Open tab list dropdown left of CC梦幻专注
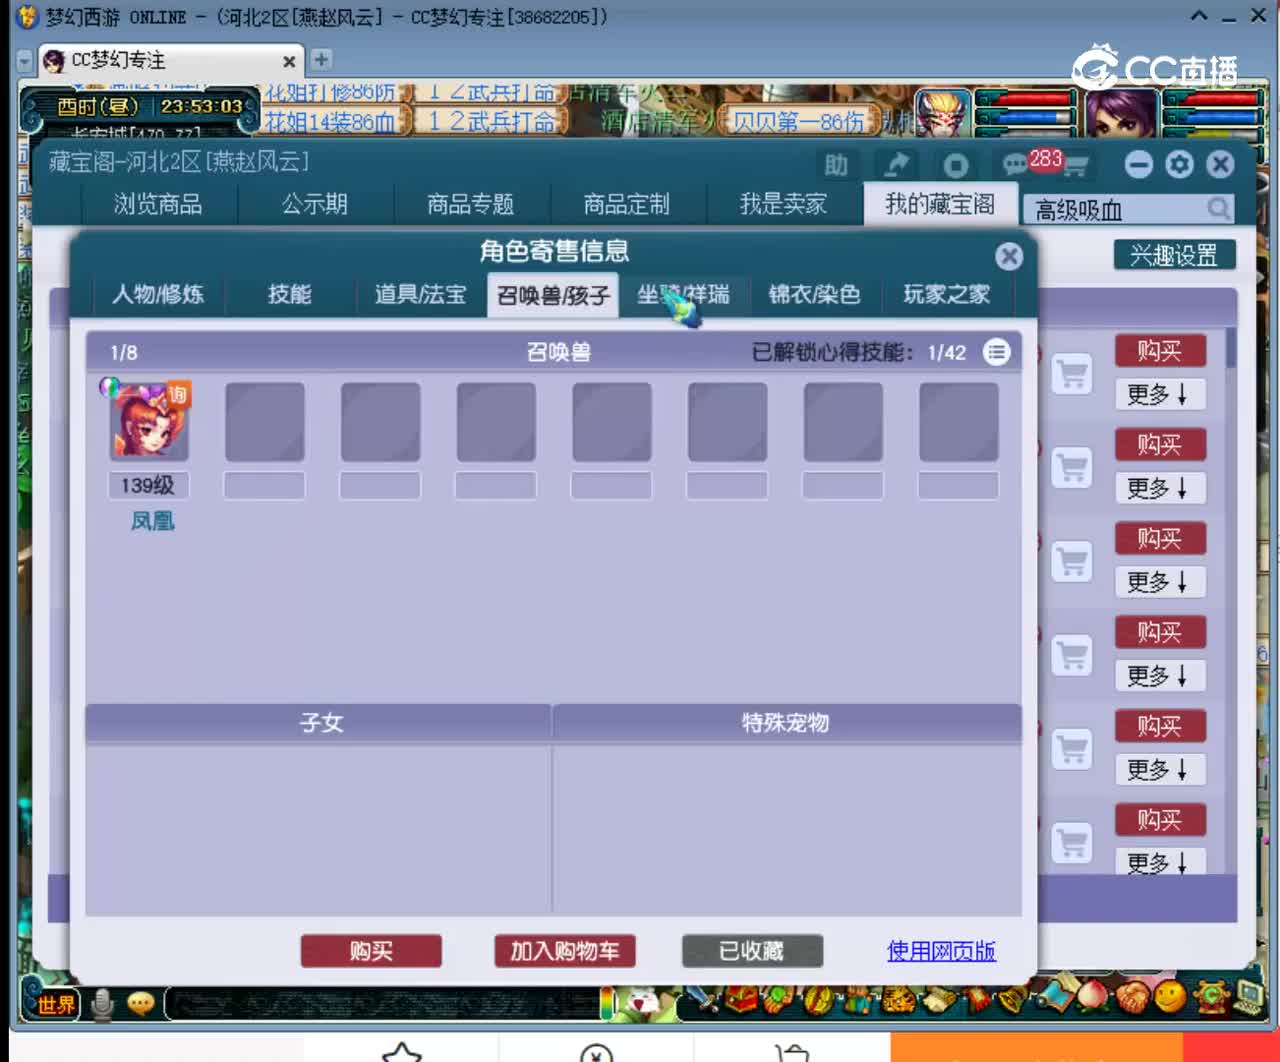Viewport: 1280px width, 1062px height. (25, 61)
